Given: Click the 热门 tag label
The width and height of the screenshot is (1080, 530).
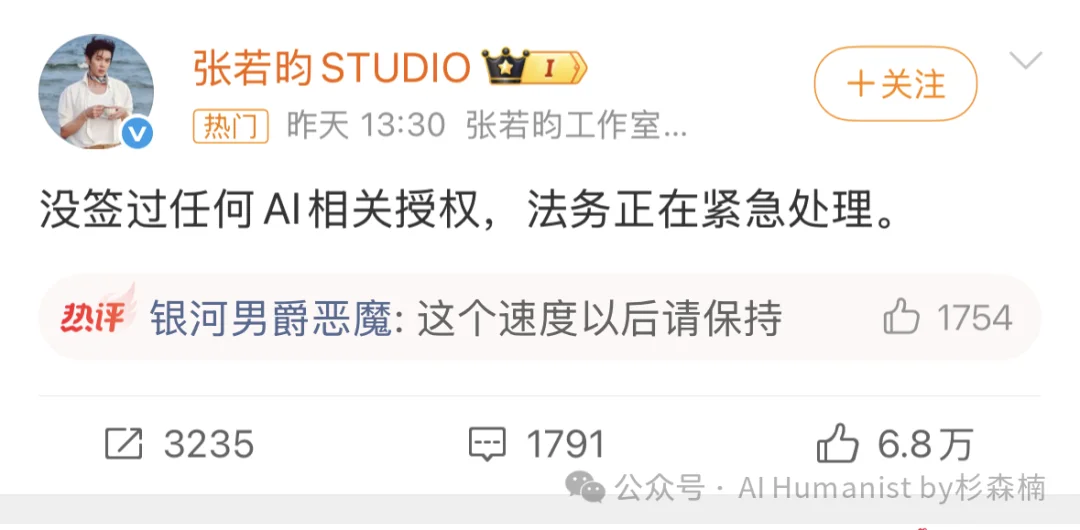Looking at the screenshot, I should point(231,126).
